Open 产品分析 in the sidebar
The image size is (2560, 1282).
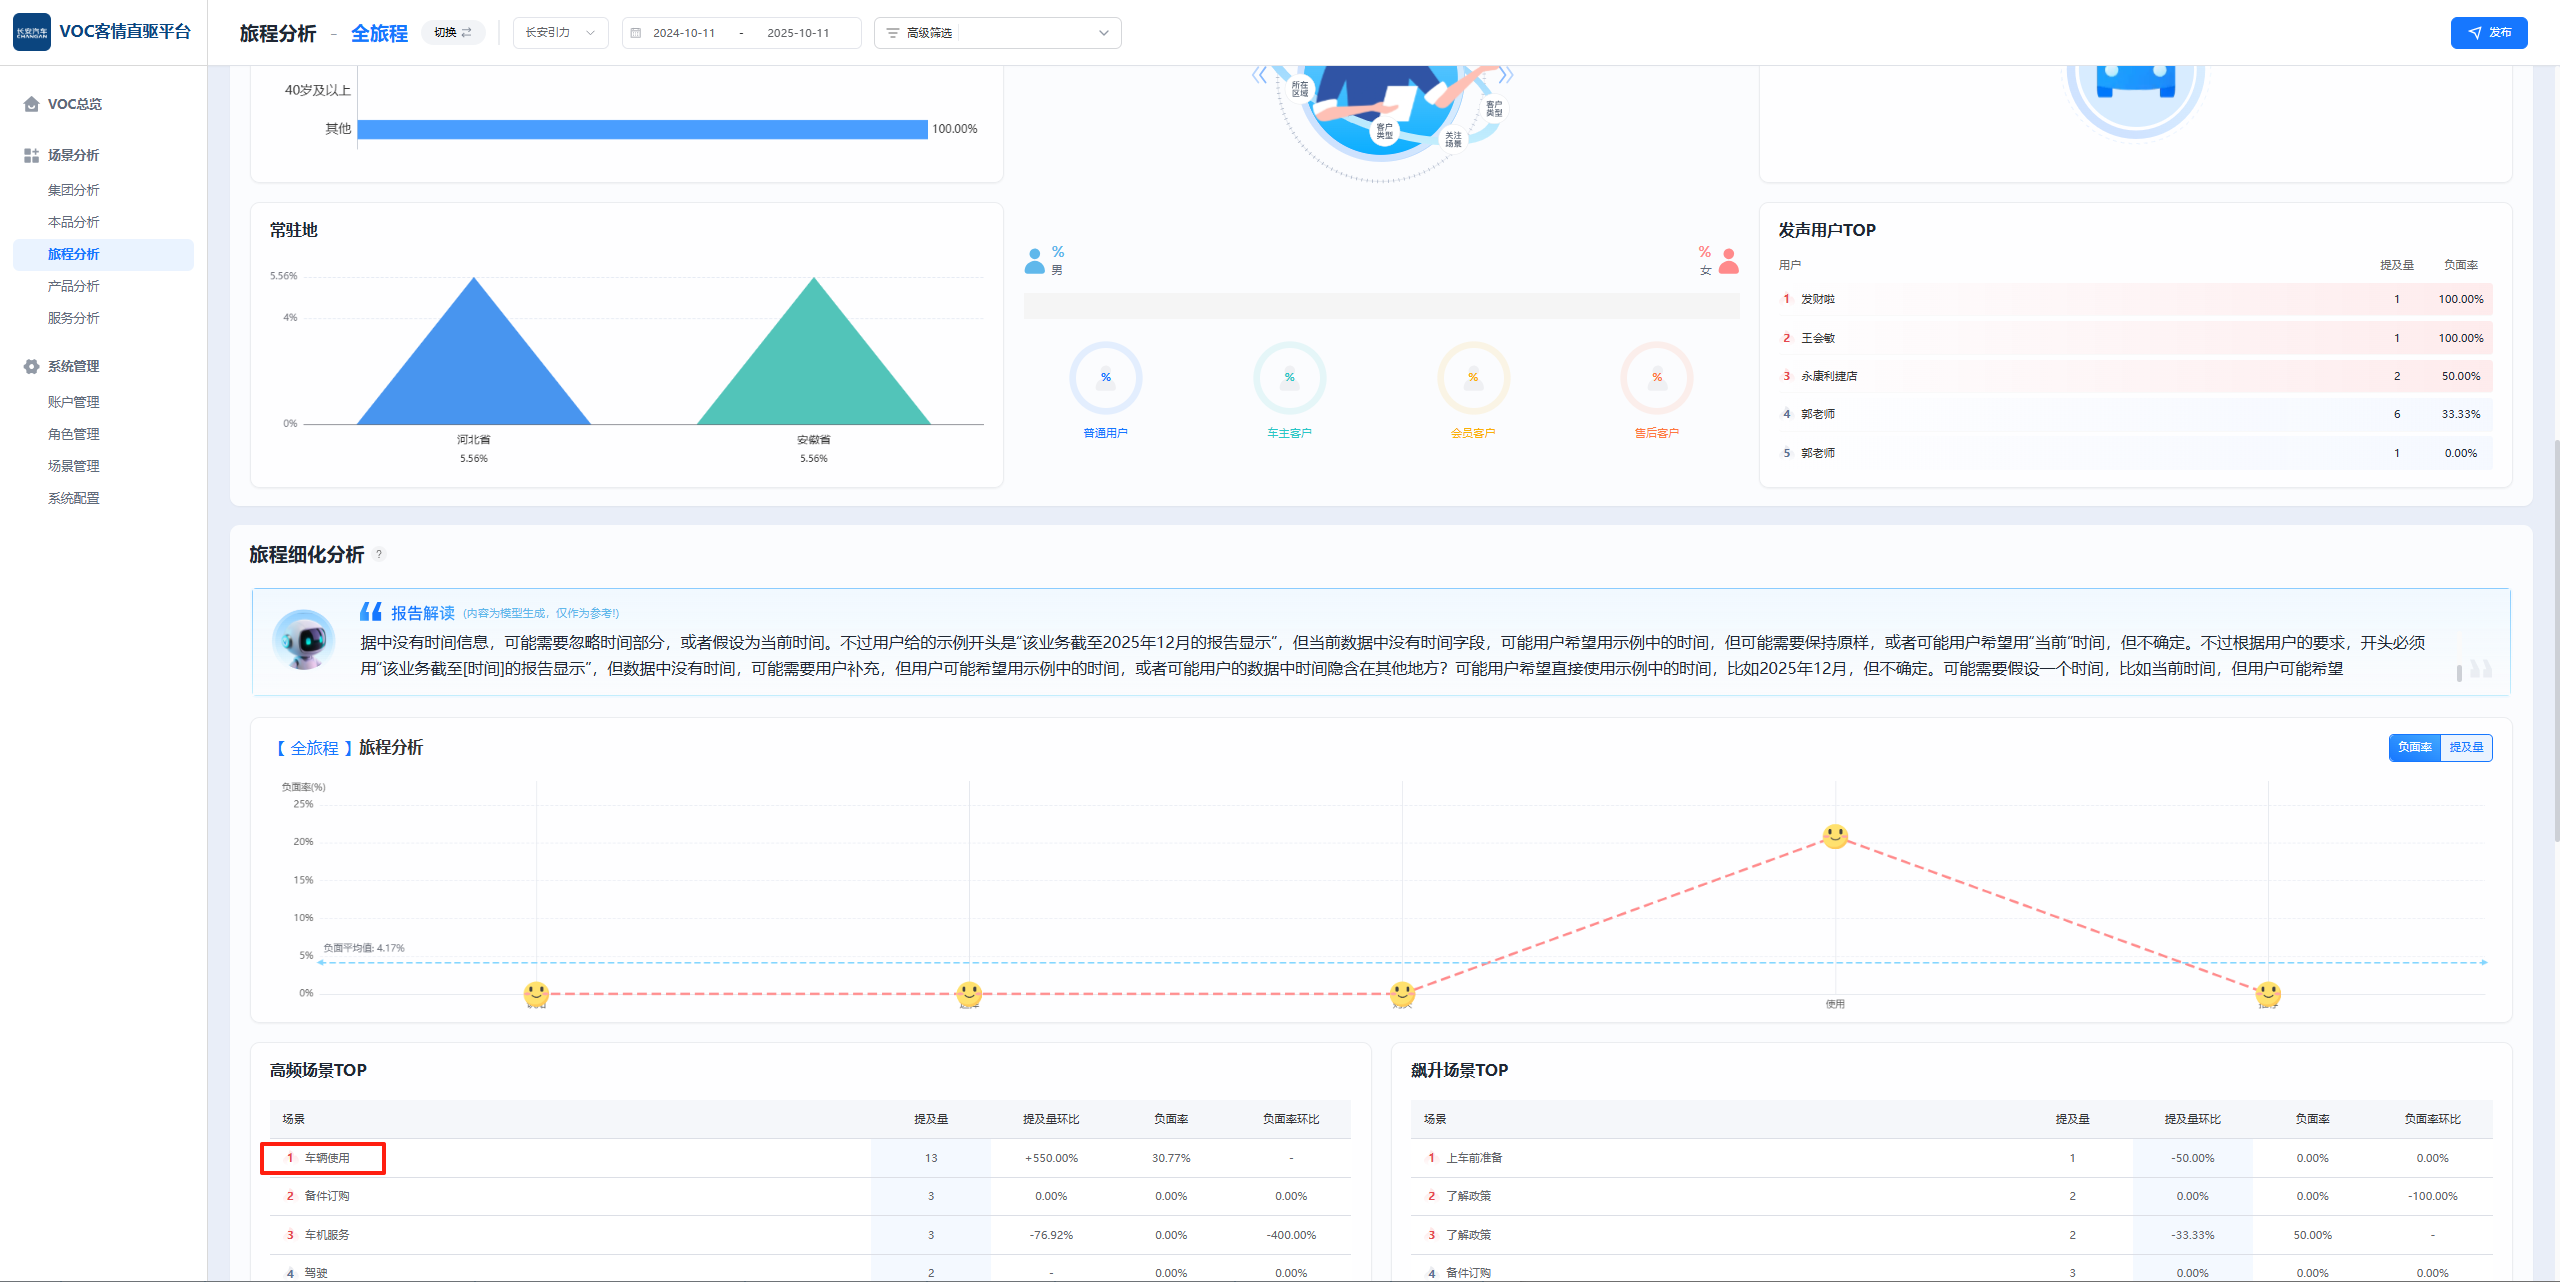(x=74, y=286)
